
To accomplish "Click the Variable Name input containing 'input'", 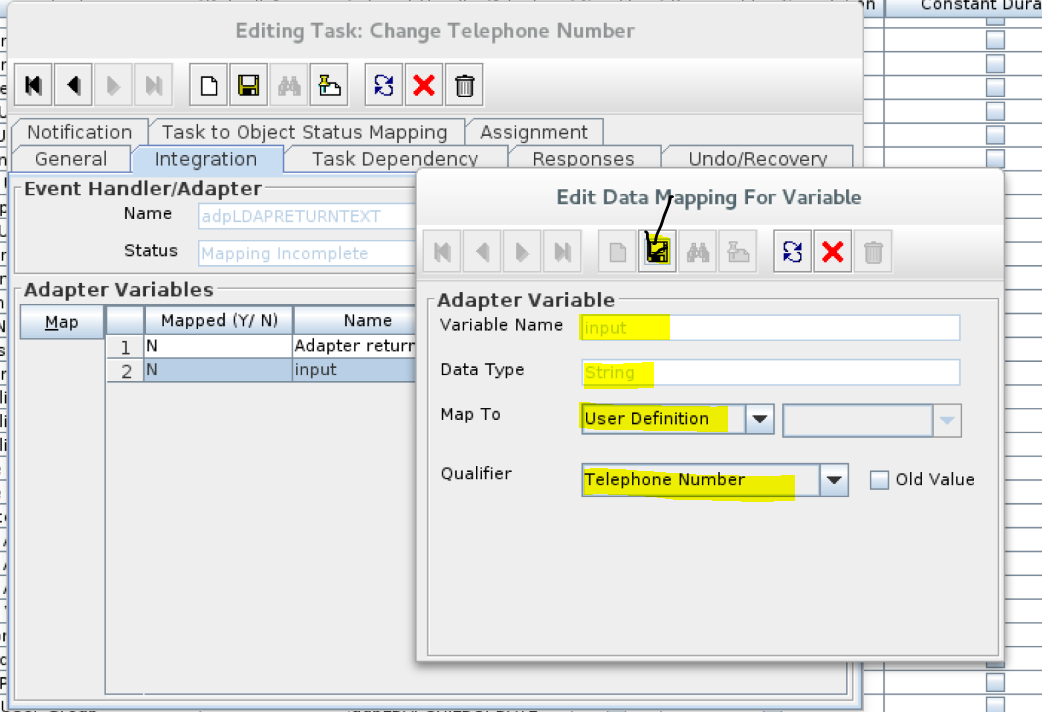I will 766,327.
